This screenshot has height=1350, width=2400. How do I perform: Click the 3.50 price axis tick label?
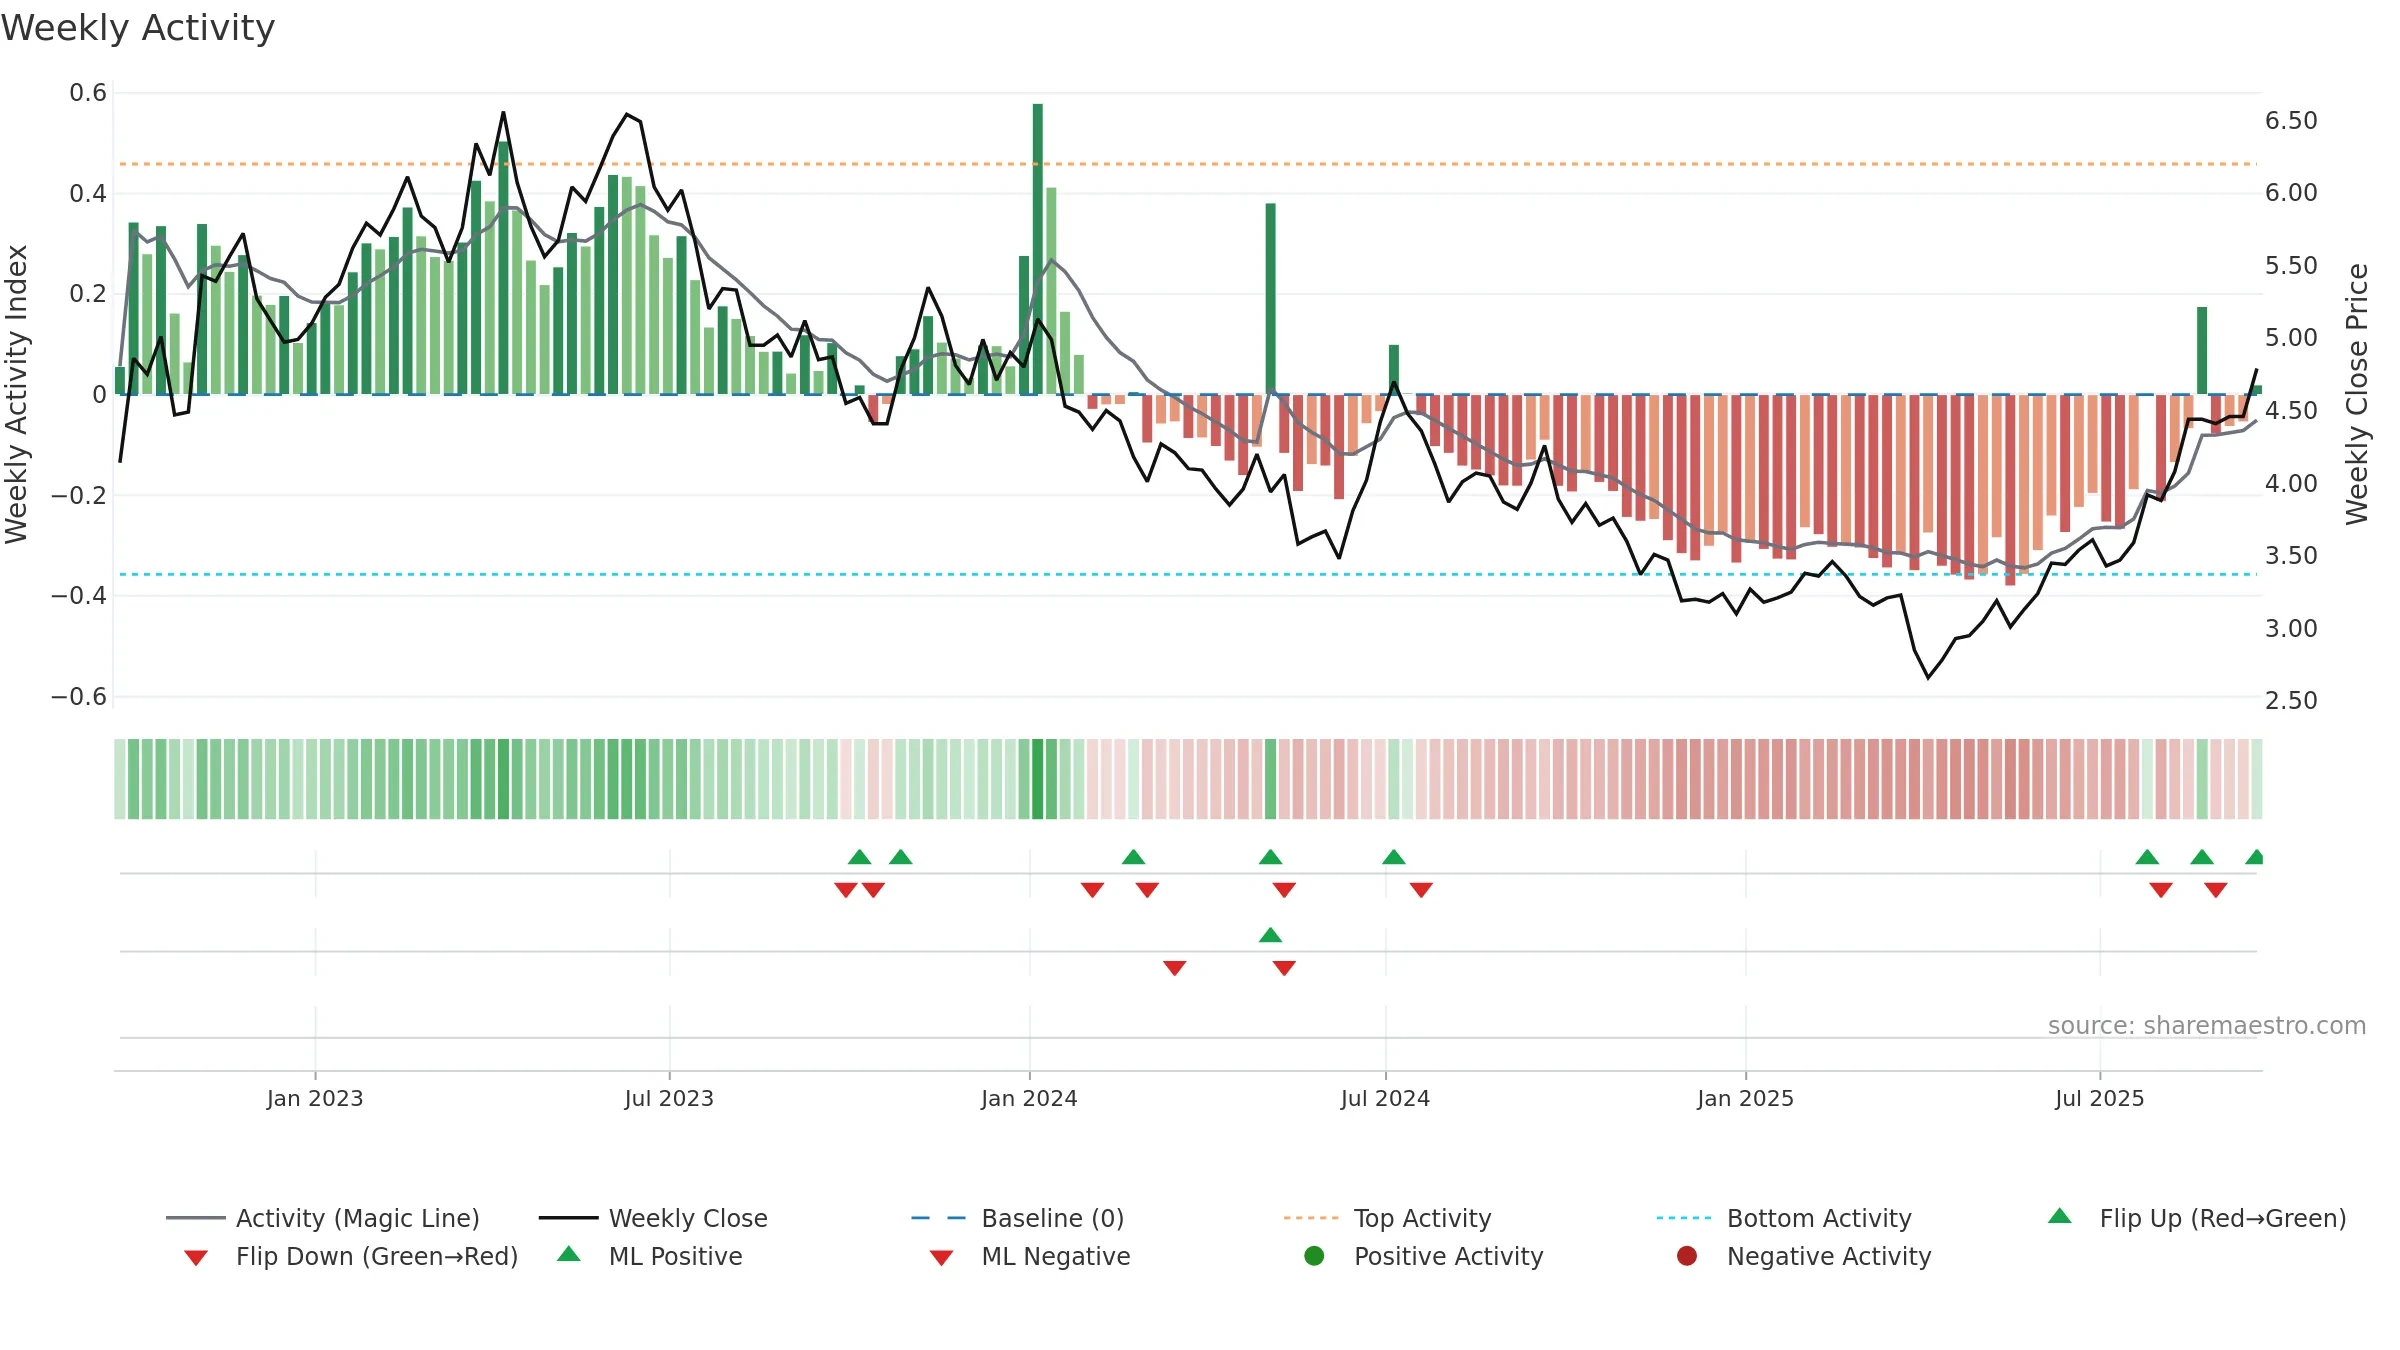click(2291, 556)
